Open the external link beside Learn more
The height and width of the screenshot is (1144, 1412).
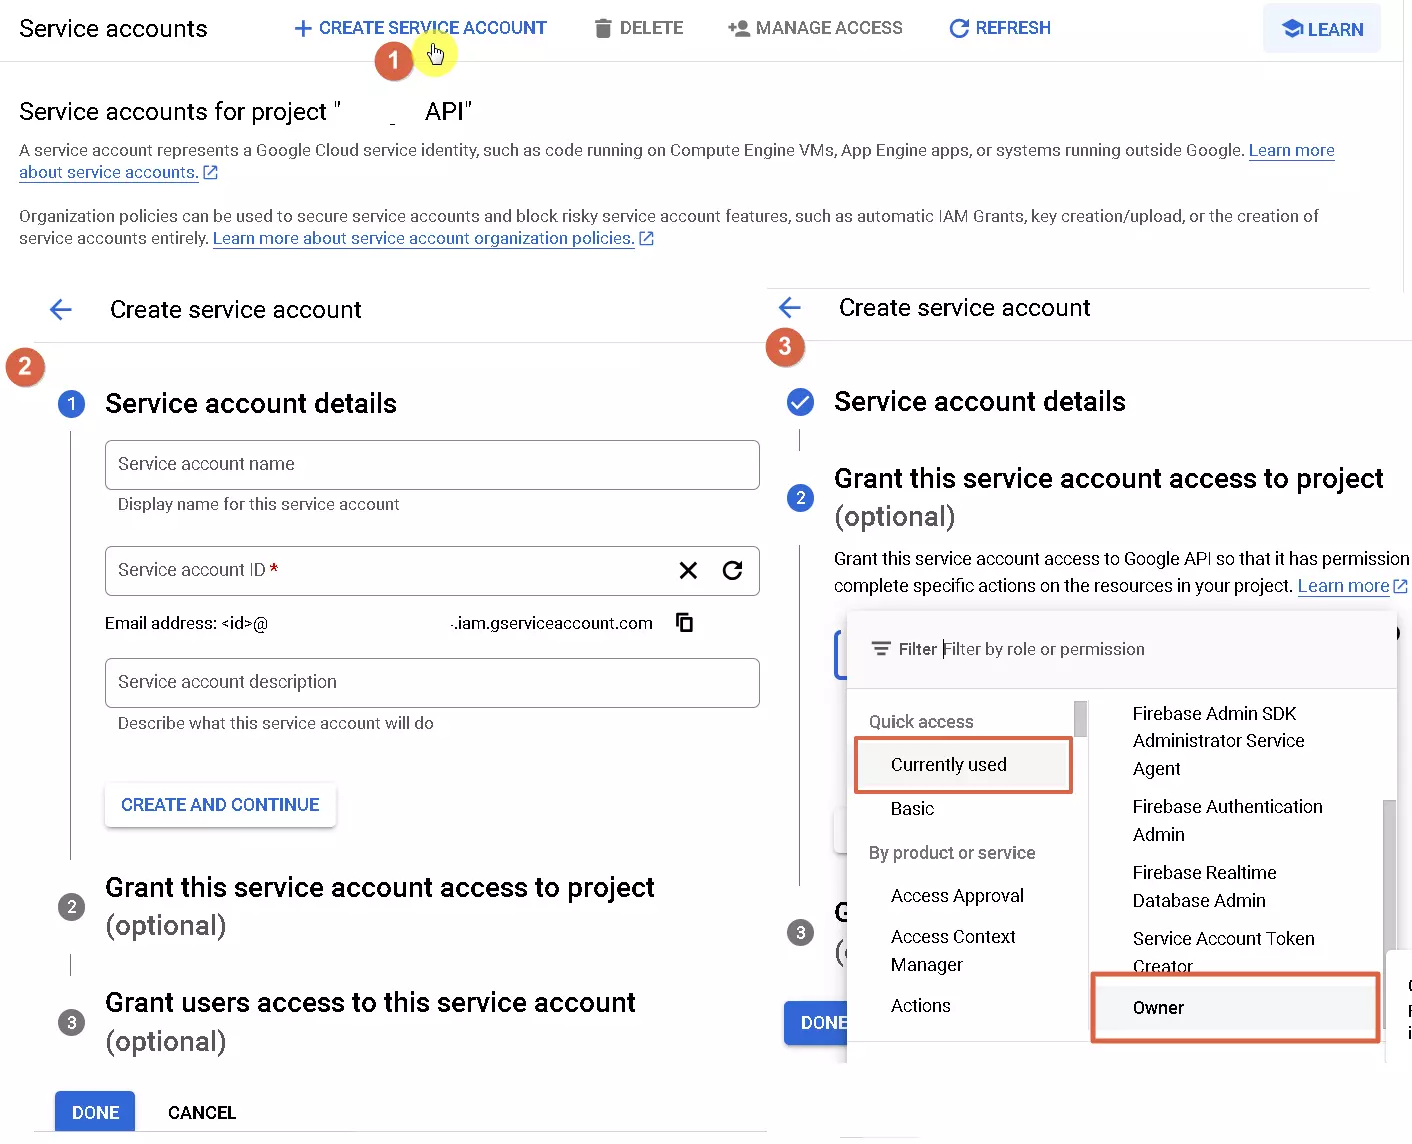coord(1398,586)
